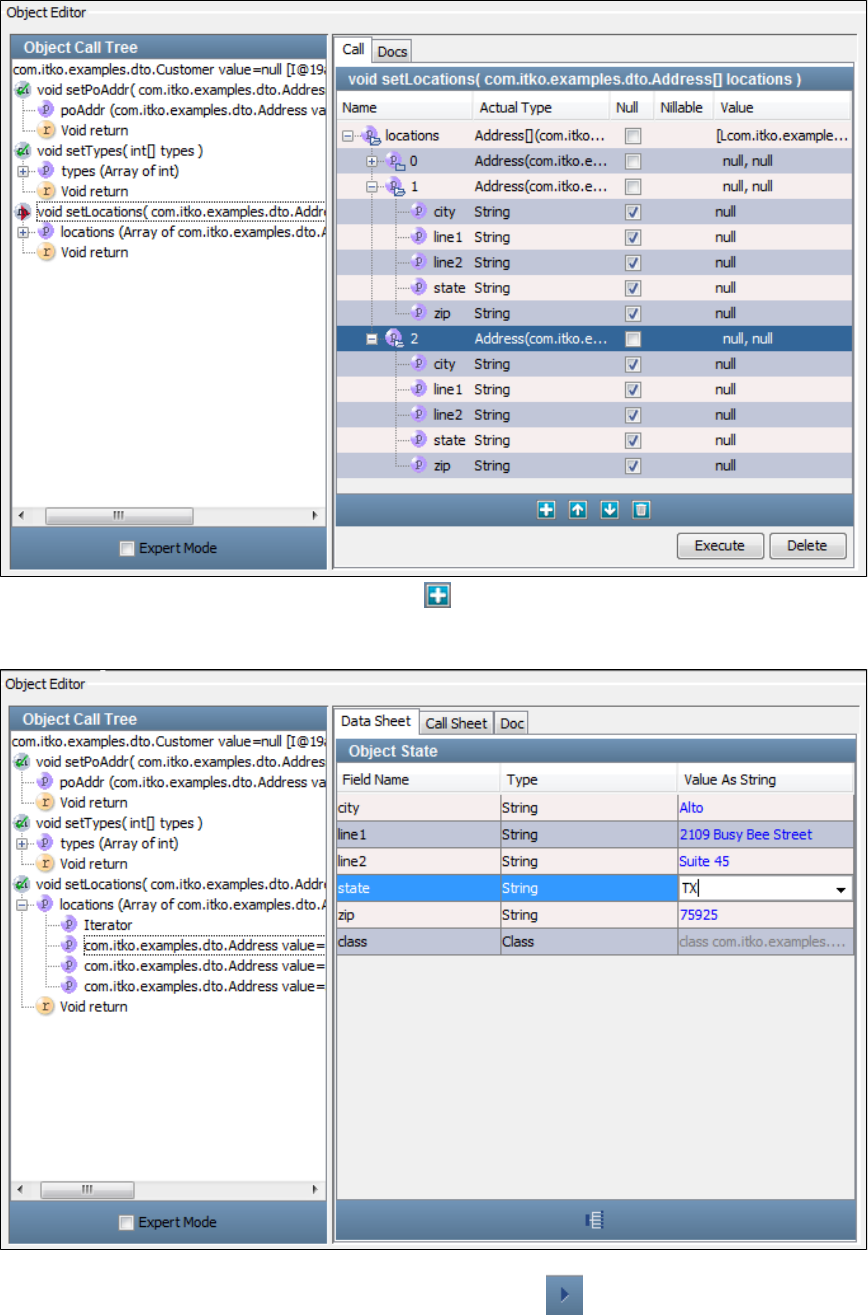Viewport: 868px width, 1315px height.
Task: Click the add element plus icon in upper editor
Action: click(546, 510)
